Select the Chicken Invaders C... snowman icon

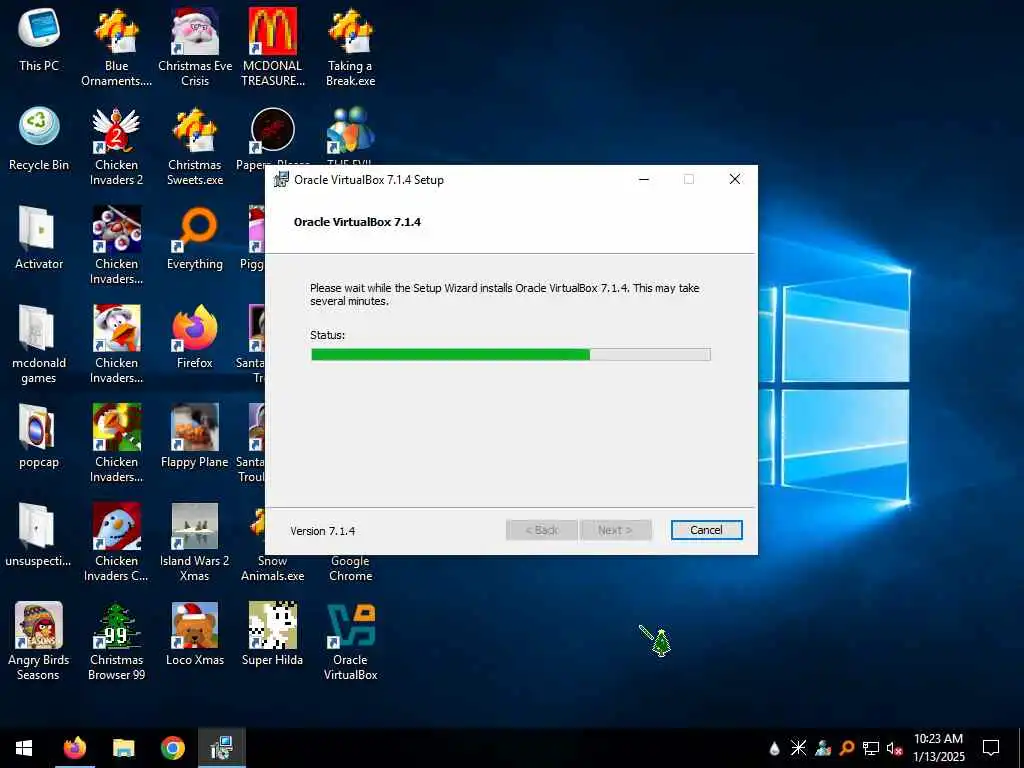(x=116, y=543)
